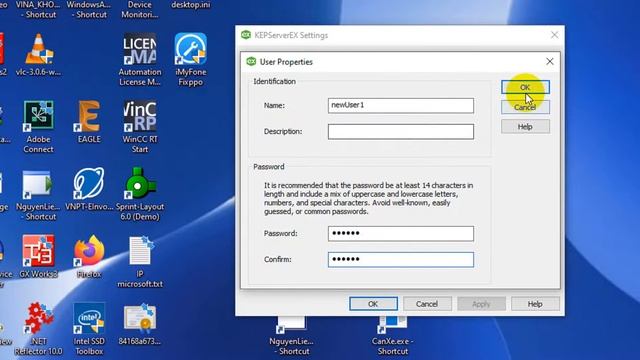Select the Intel SSD Toolbox icon
Screen dimensions: 640x360
pos(89,329)
